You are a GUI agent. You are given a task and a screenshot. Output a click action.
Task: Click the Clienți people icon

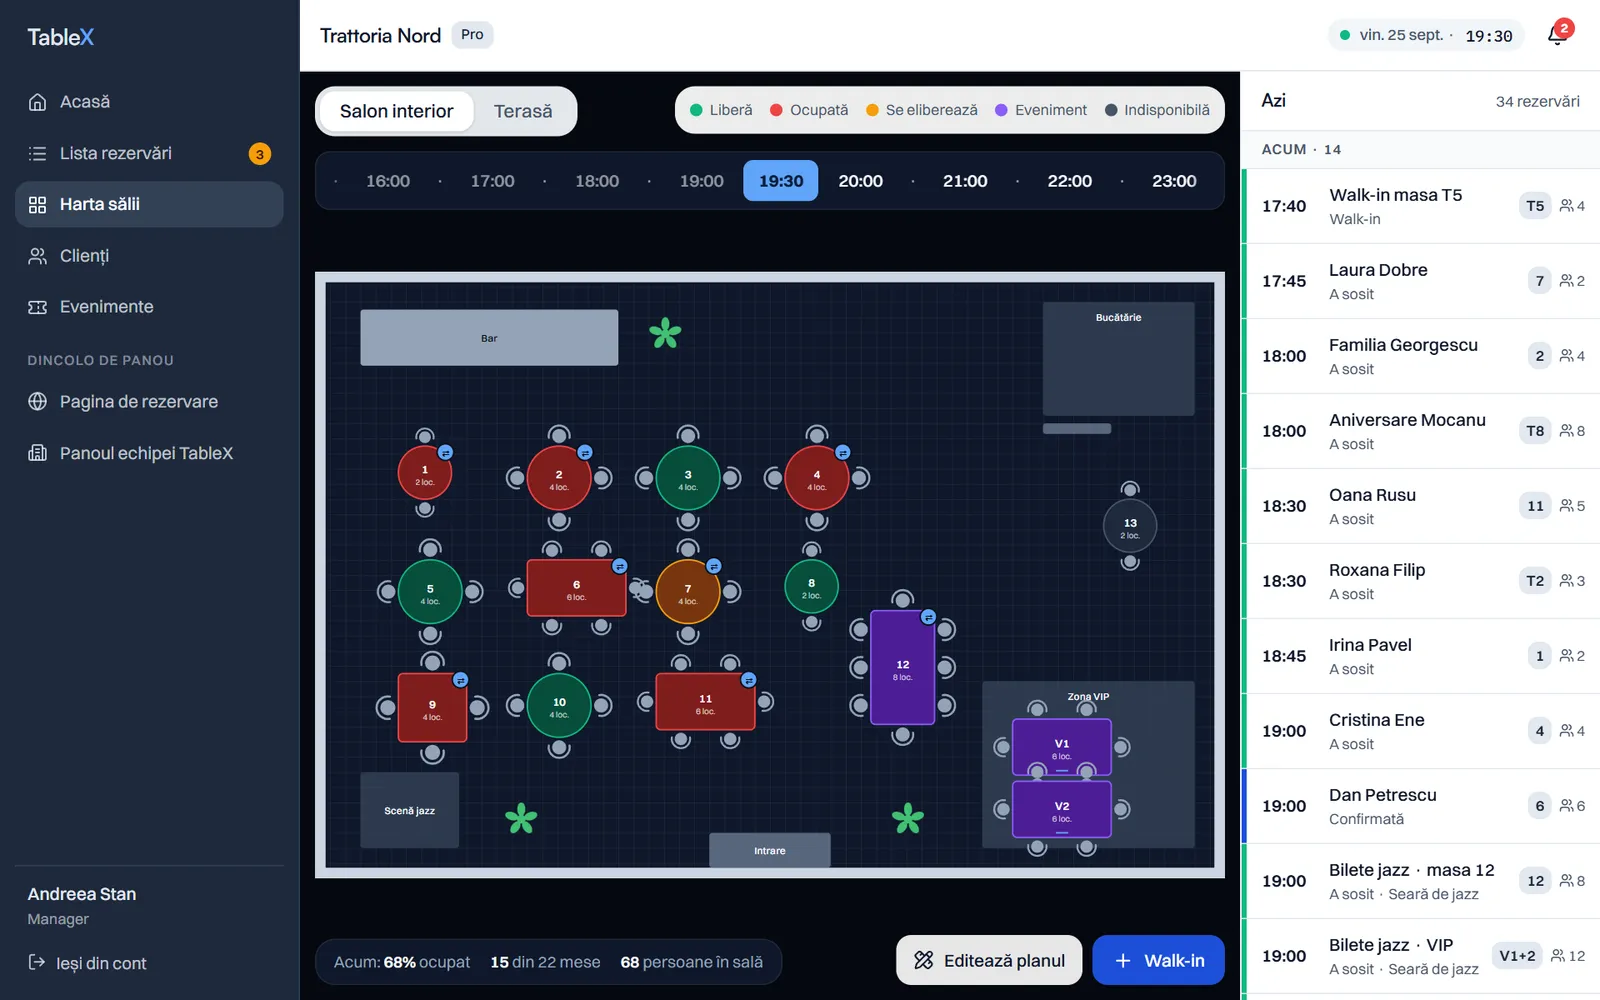click(x=38, y=256)
